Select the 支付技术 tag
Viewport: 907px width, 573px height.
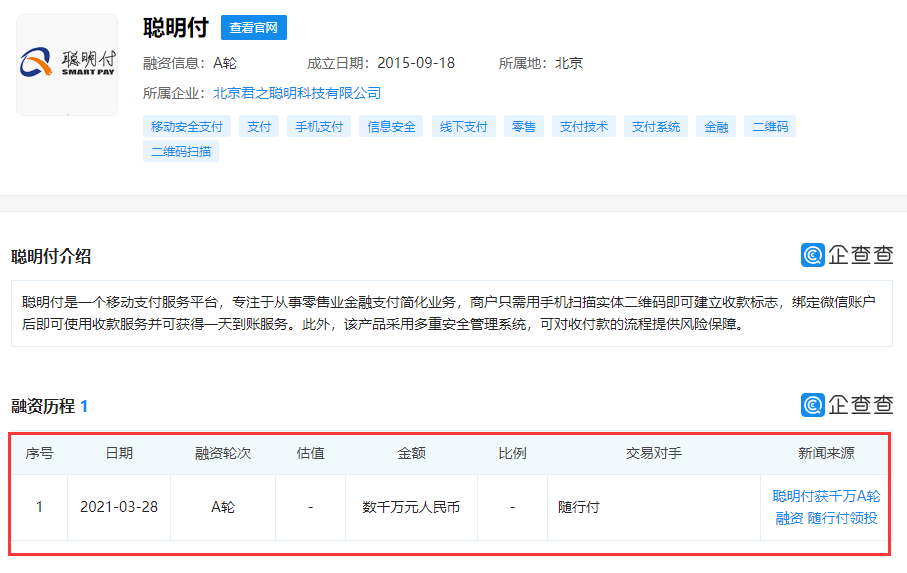pyautogui.click(x=584, y=127)
